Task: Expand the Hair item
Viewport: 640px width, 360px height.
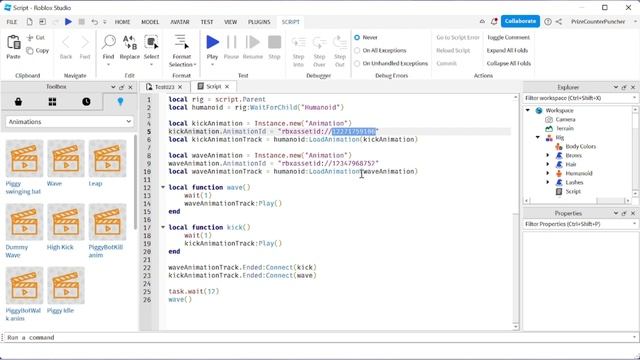Action: 548,164
